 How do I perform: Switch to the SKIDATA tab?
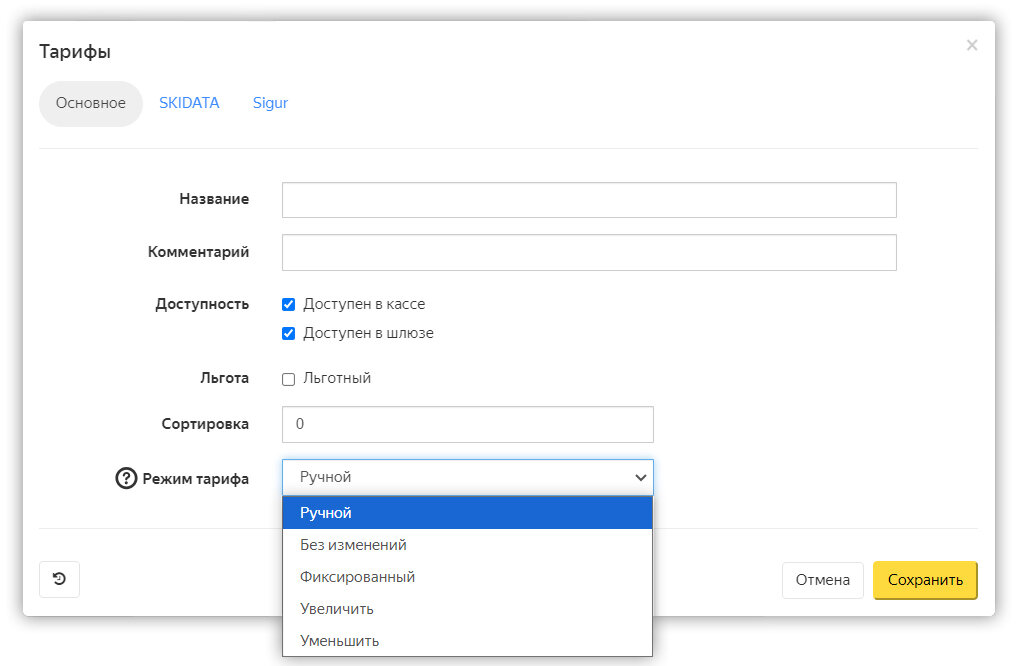[x=189, y=103]
